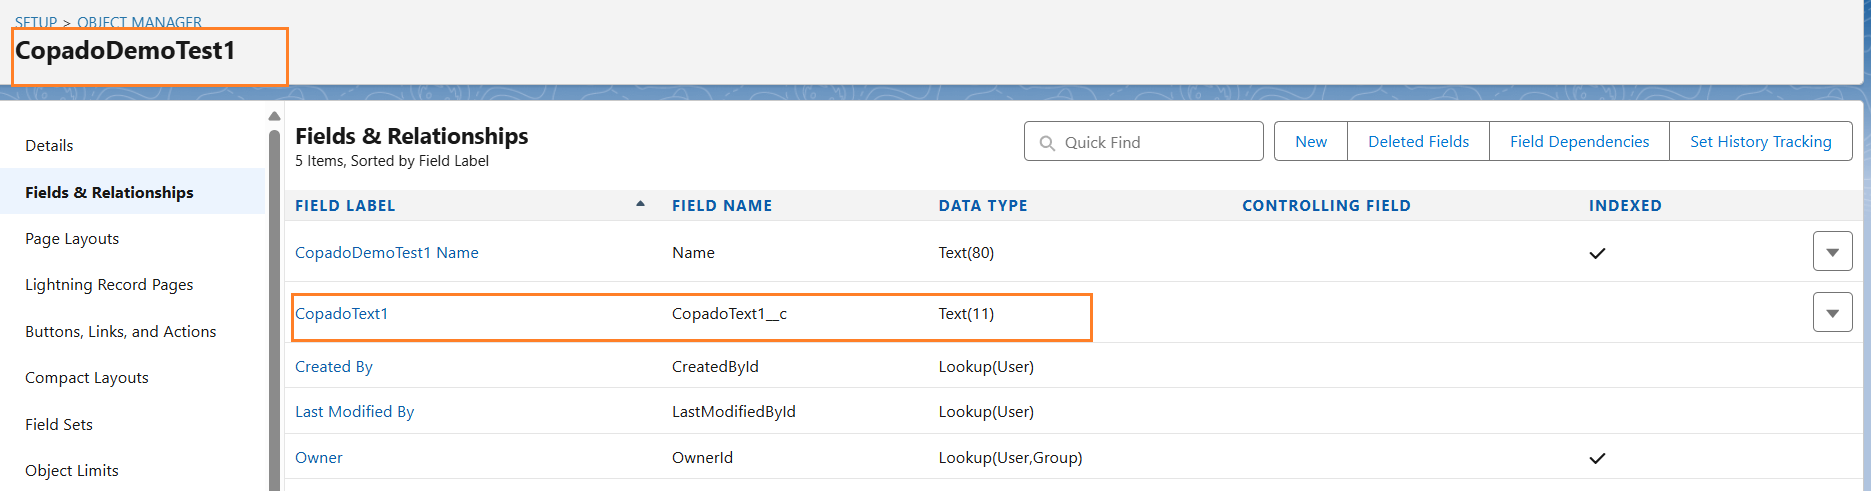Open Compact Layouts section
The image size is (1871, 491).
[x=87, y=377]
